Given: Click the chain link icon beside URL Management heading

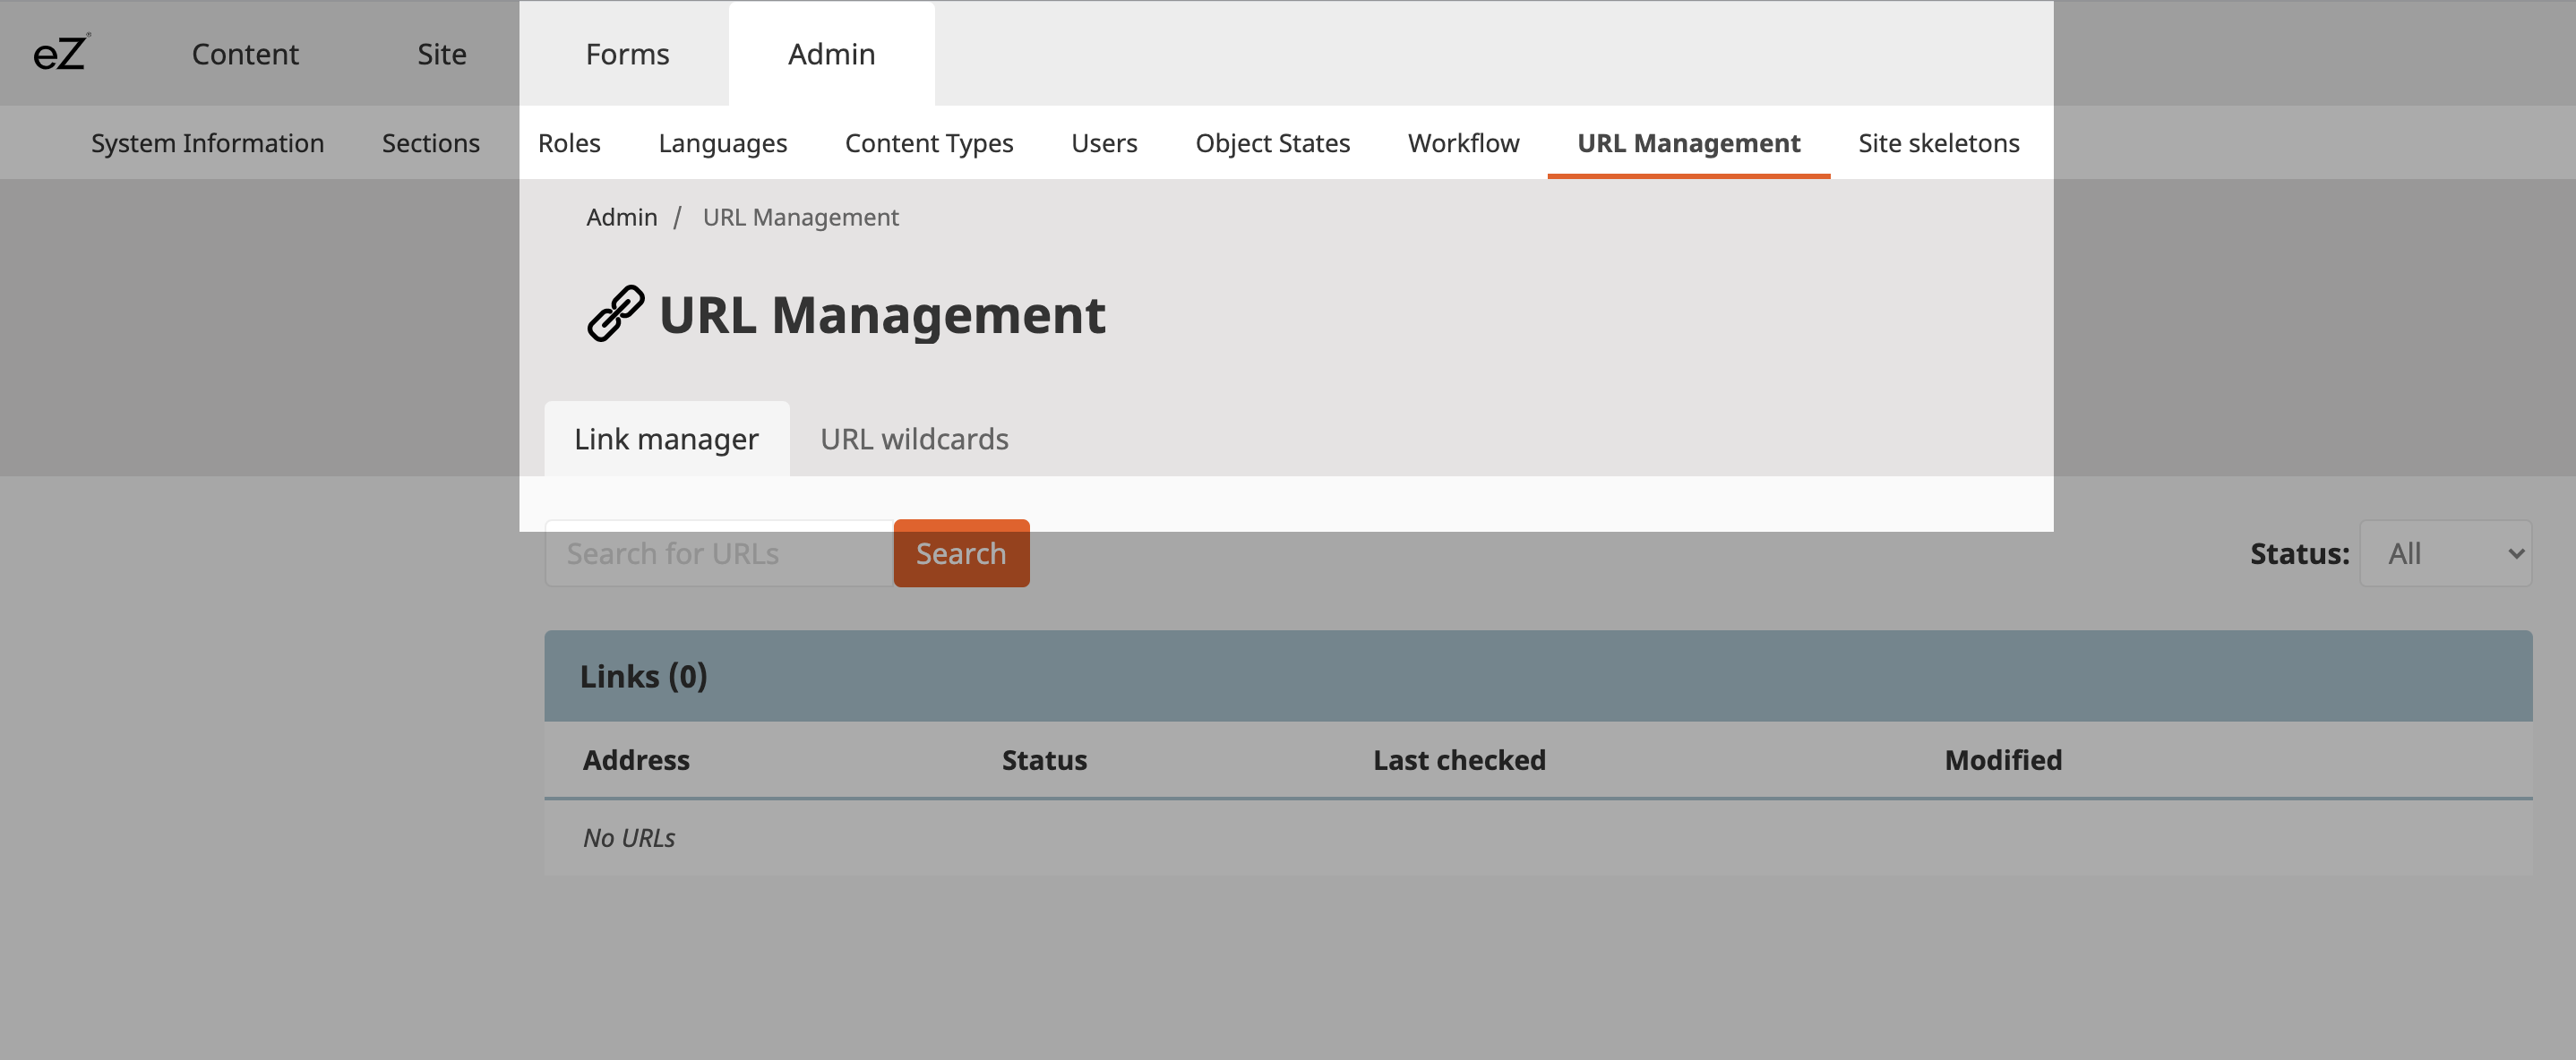Looking at the screenshot, I should click(x=615, y=314).
